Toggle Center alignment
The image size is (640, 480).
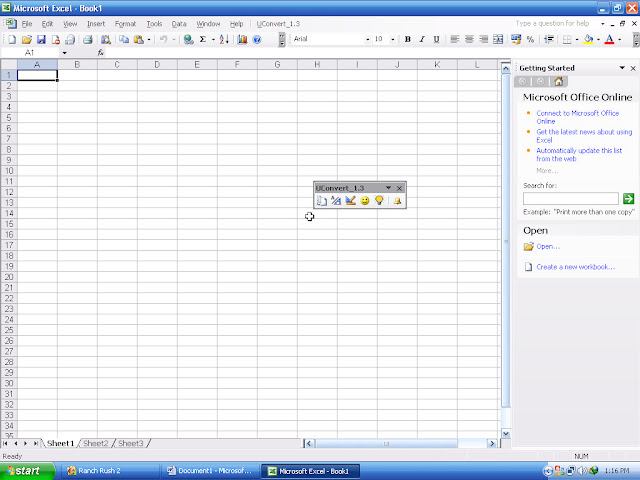click(x=469, y=39)
